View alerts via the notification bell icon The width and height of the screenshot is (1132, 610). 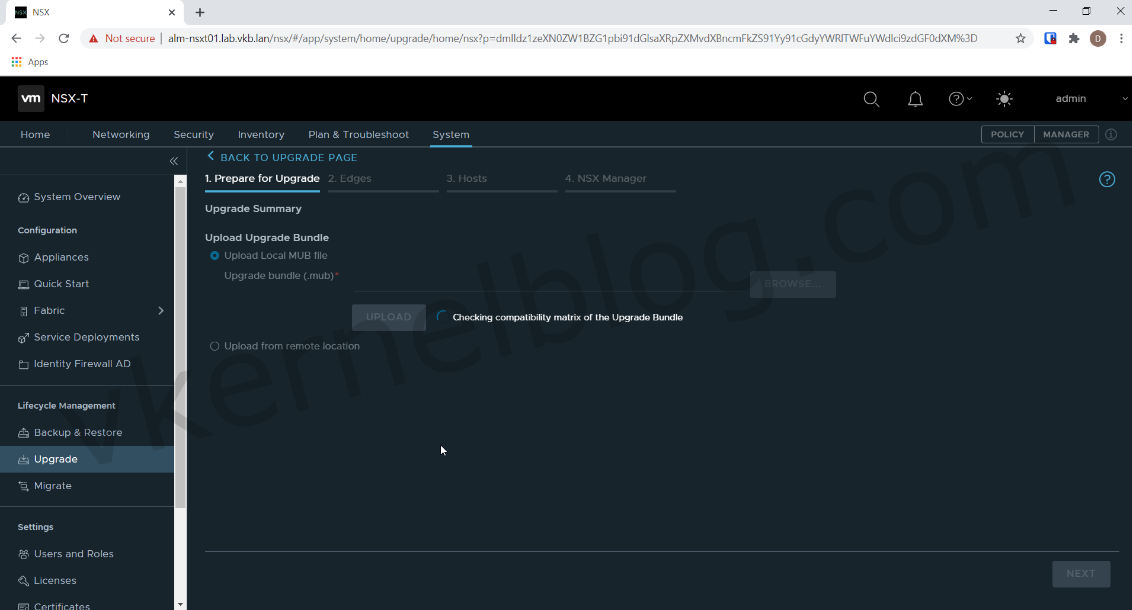pyautogui.click(x=915, y=98)
